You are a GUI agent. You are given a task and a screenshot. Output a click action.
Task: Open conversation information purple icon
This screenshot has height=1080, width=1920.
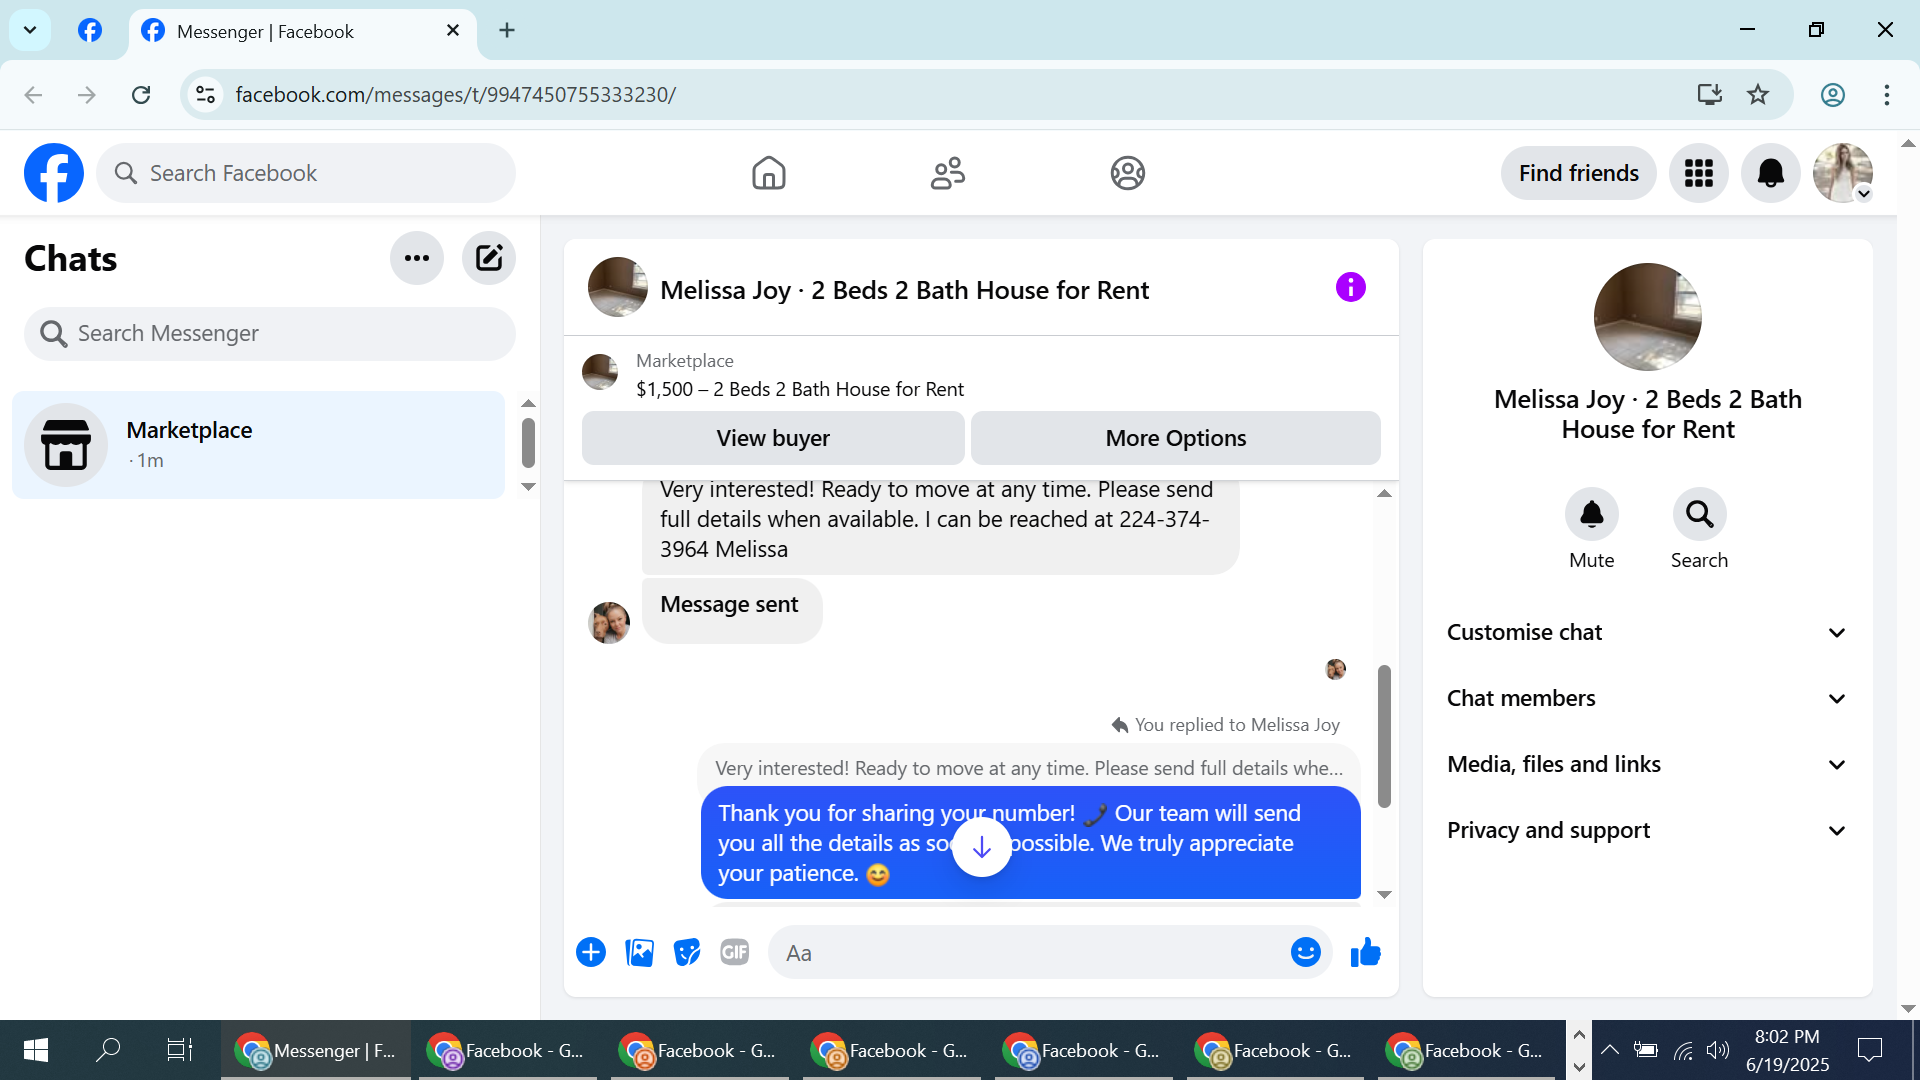click(1351, 288)
